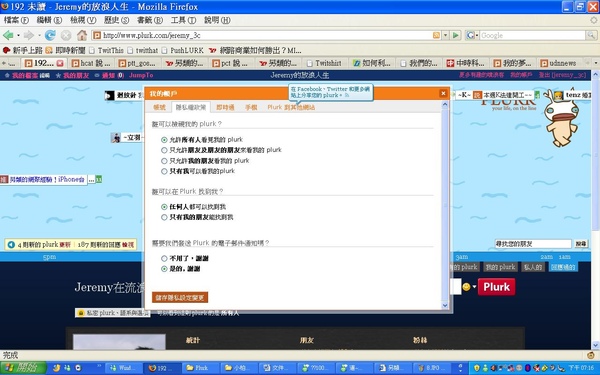Select 只允許朋友及朋友的朋友 option
Screen dimensions: 600x375
click(x=164, y=150)
